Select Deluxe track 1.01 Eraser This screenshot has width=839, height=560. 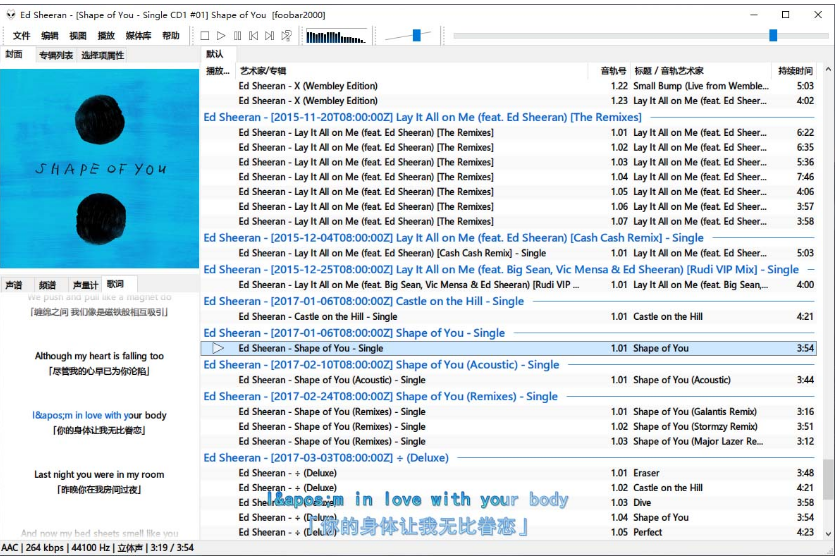(x=508, y=473)
